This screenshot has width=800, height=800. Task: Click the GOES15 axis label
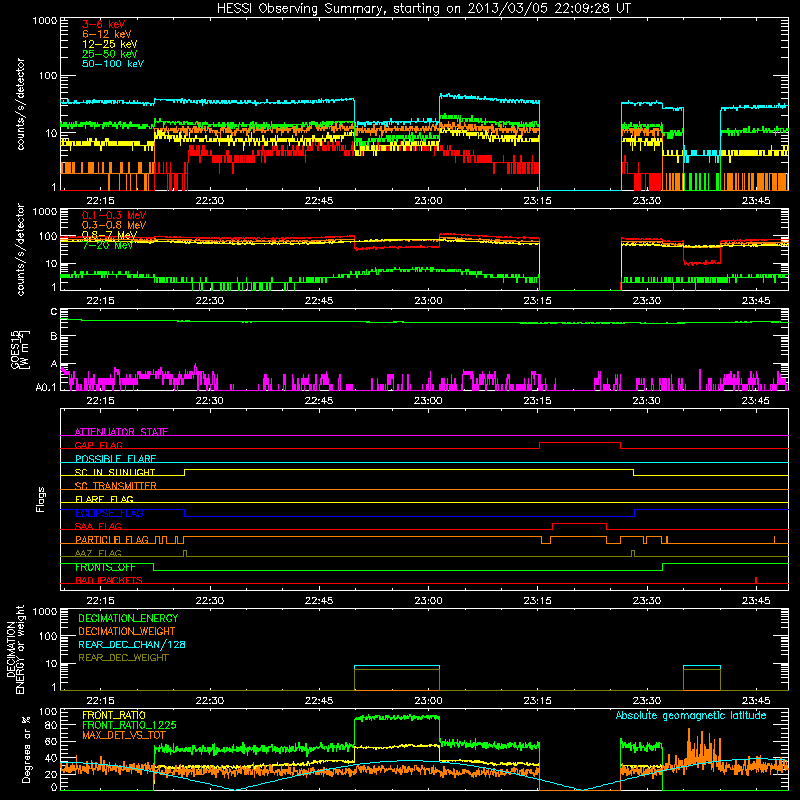click(x=15, y=349)
